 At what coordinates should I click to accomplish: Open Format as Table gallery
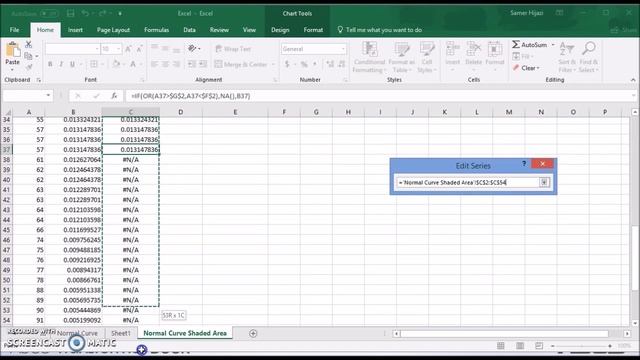(401, 57)
